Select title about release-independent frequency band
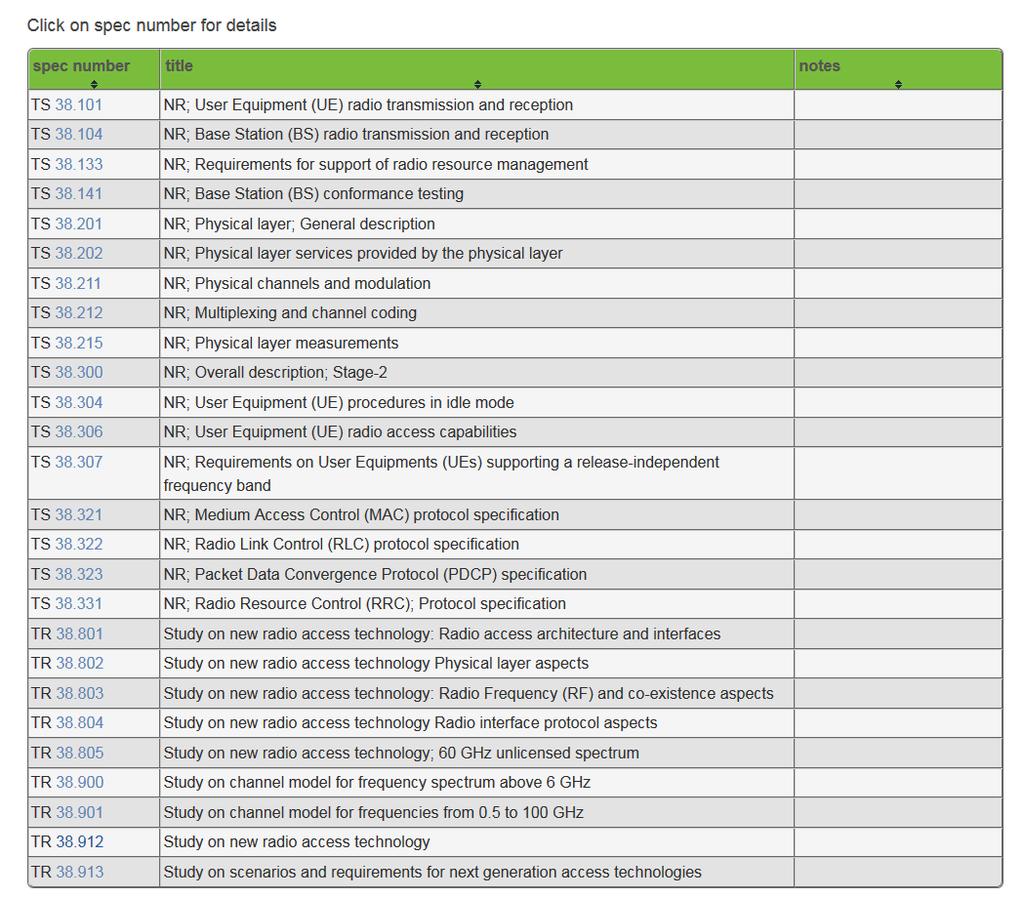The height and width of the screenshot is (898, 1024). pos(441,473)
